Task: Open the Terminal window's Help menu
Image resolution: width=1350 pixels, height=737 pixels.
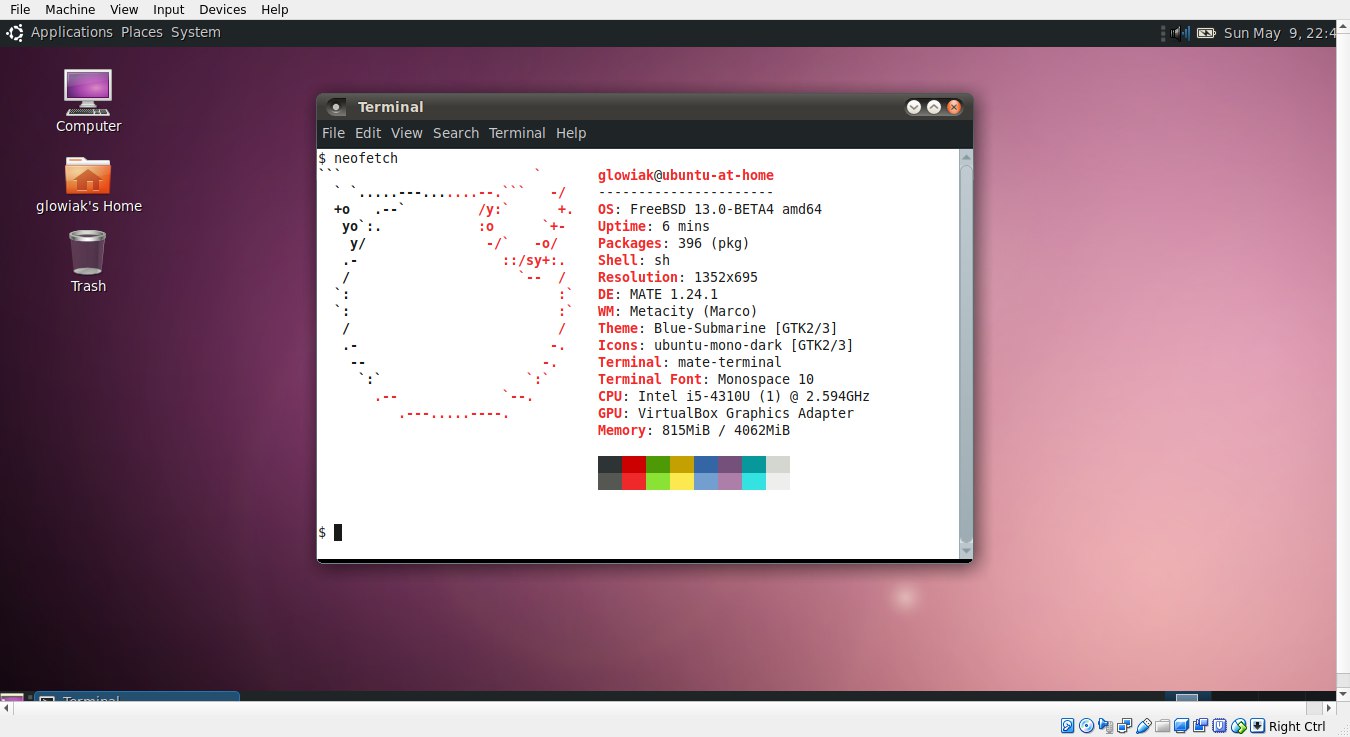Action: [x=571, y=133]
